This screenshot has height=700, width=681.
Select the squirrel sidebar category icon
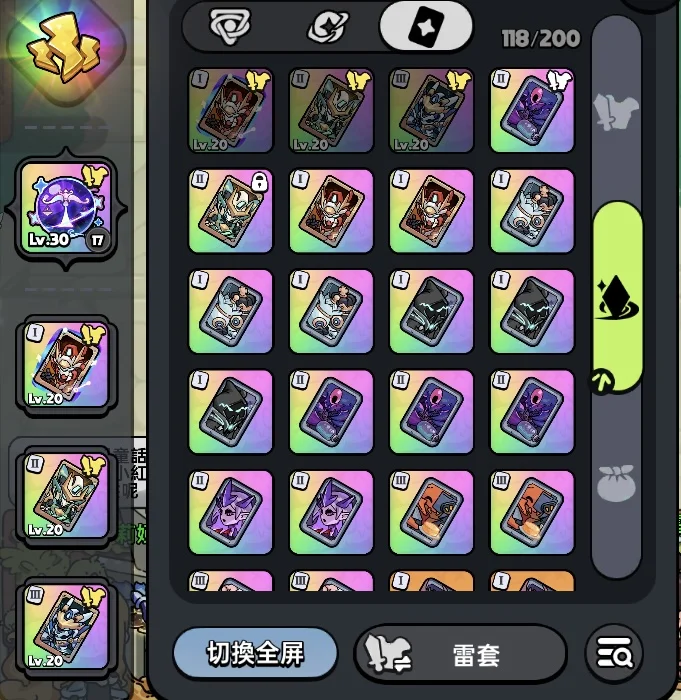[616, 112]
